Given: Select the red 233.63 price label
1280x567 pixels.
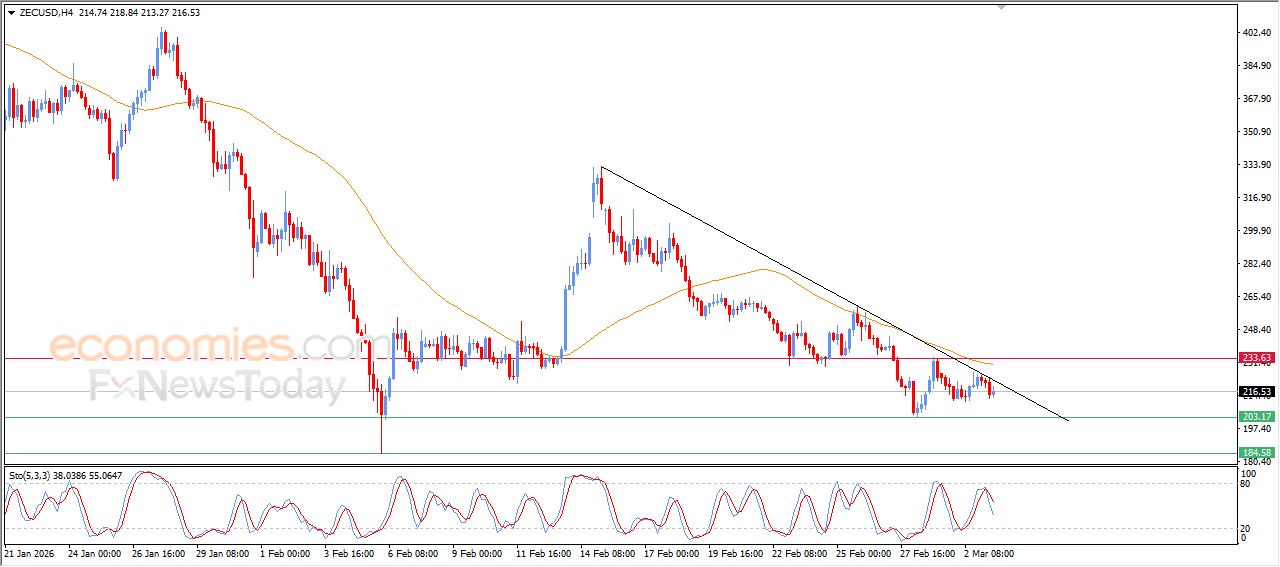Looking at the screenshot, I should pos(1255,358).
